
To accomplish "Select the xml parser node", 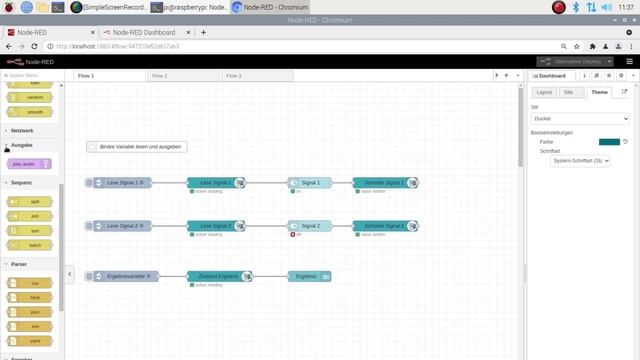I will [x=30, y=327].
